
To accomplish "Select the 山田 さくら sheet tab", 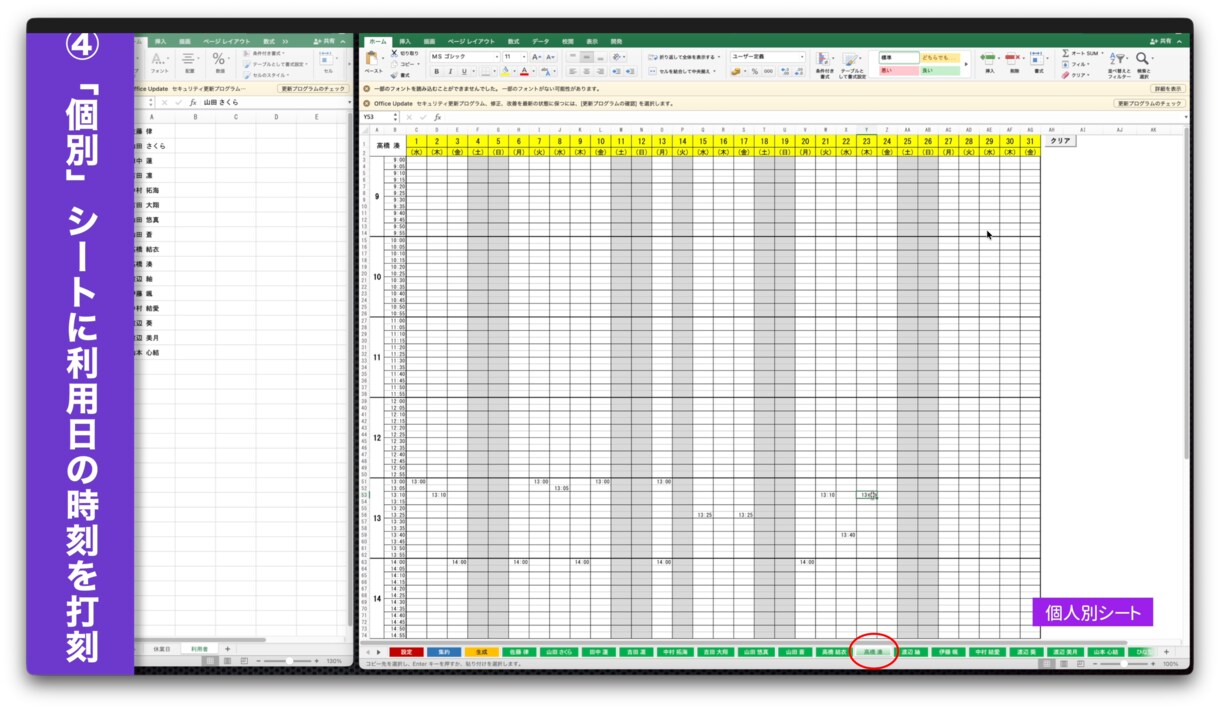I will [x=559, y=651].
